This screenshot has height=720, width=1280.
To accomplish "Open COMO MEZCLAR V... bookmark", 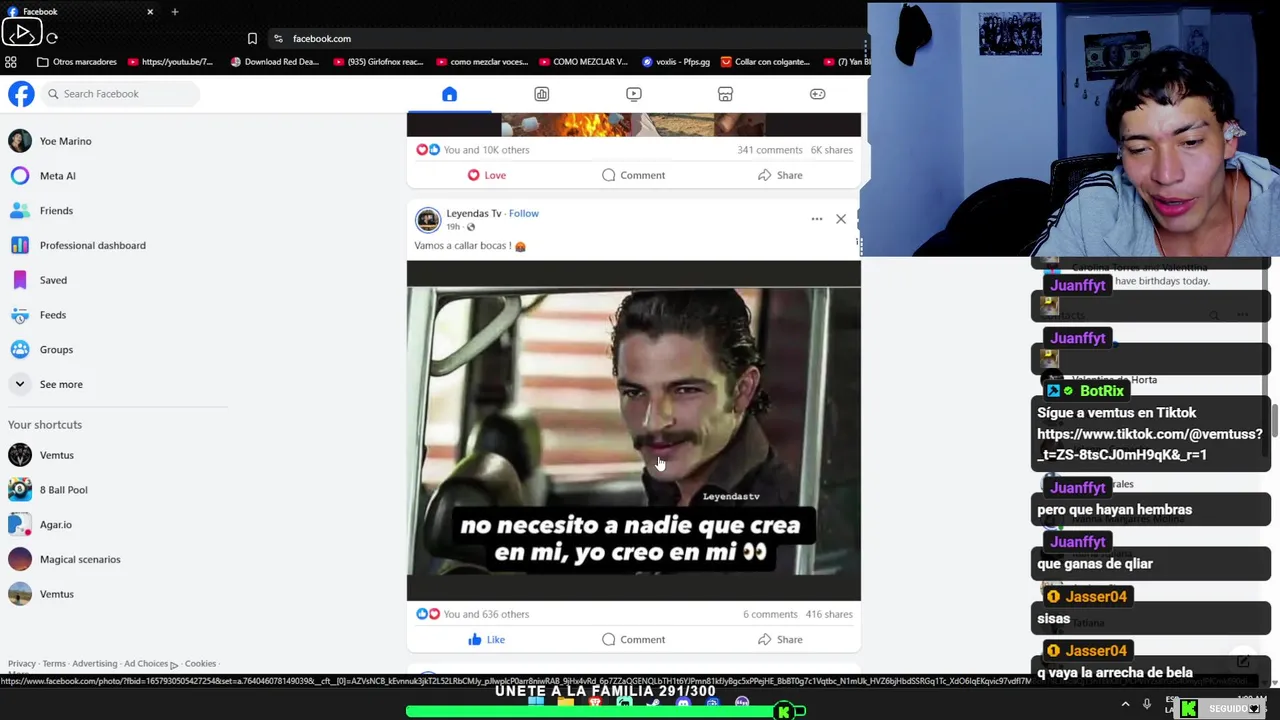I will point(583,62).
